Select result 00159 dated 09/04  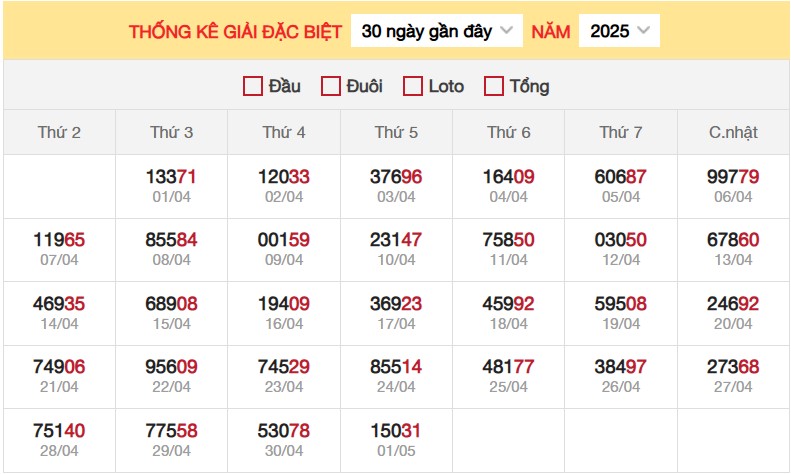[x=284, y=240]
